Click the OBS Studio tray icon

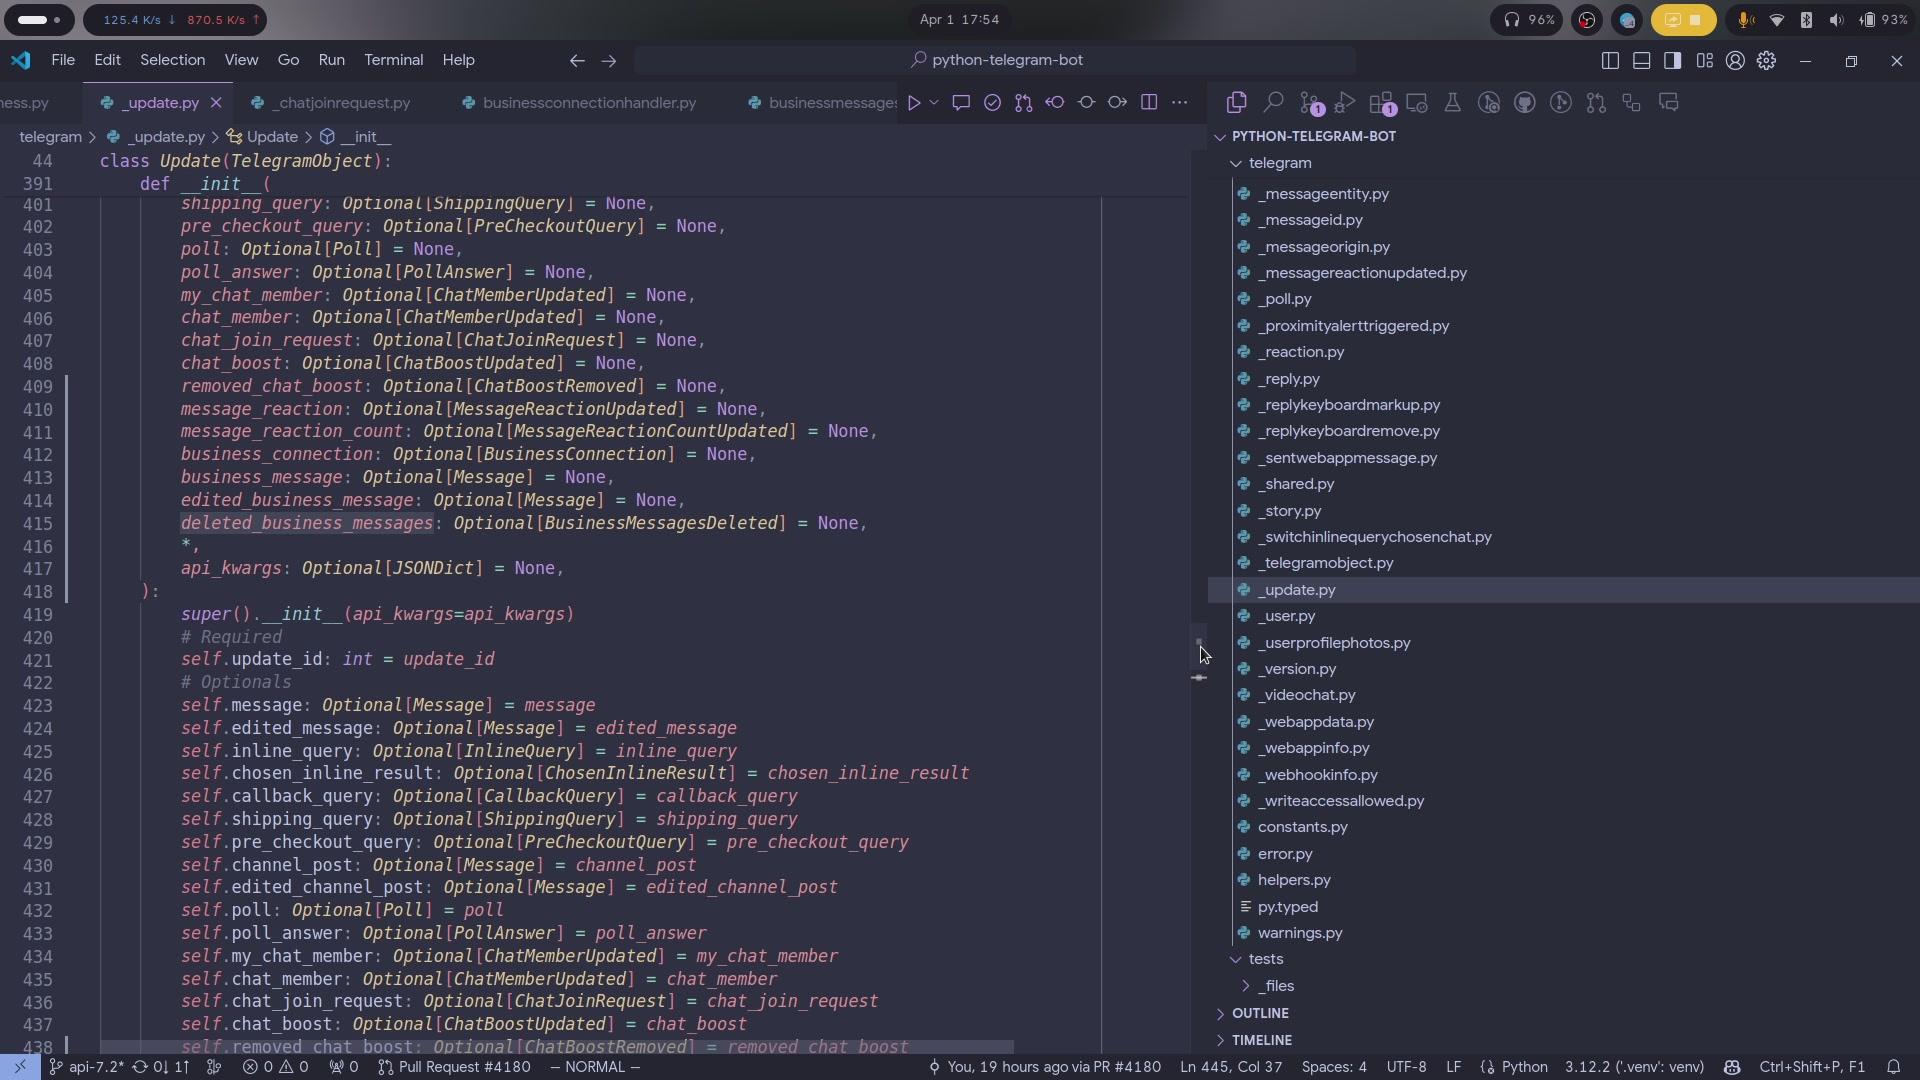[x=1587, y=19]
